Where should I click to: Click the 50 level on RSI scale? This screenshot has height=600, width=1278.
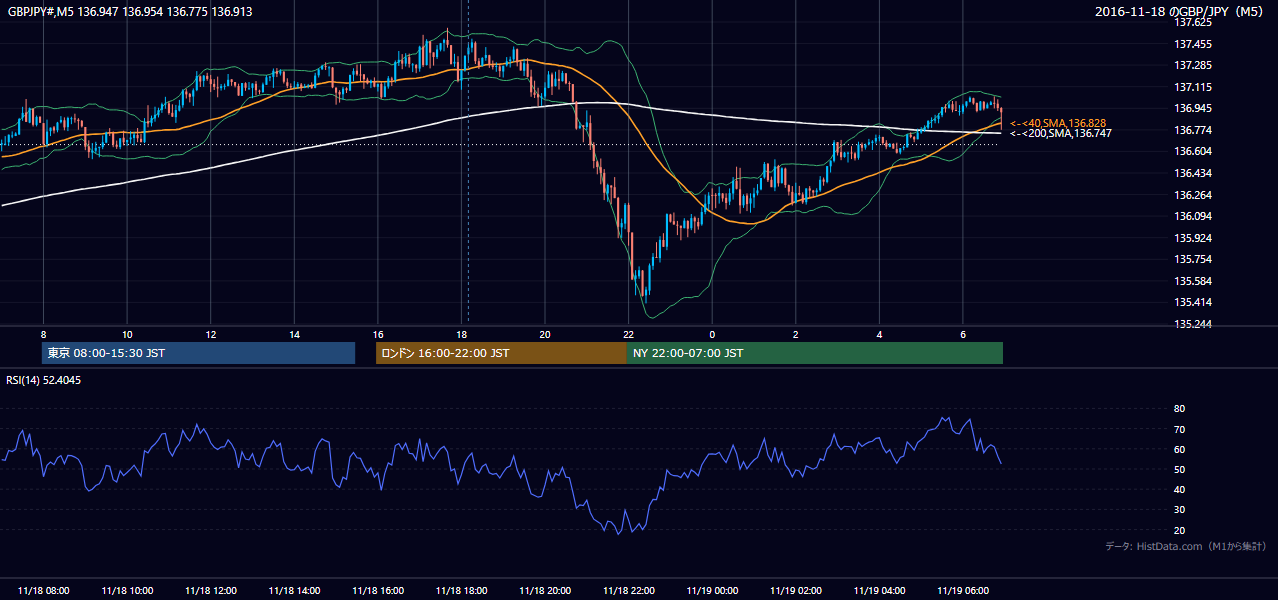pos(1180,469)
